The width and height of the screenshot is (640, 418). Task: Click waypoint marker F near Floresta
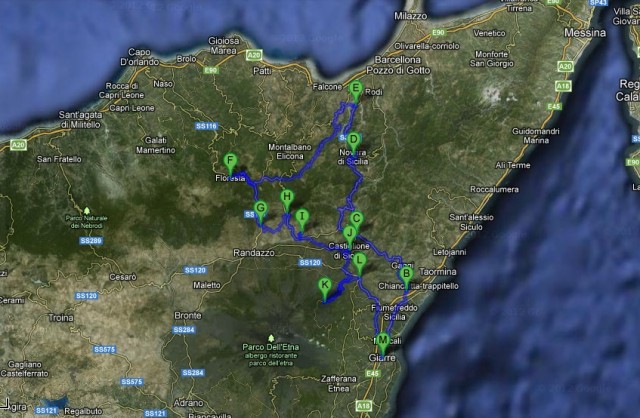[x=231, y=162]
